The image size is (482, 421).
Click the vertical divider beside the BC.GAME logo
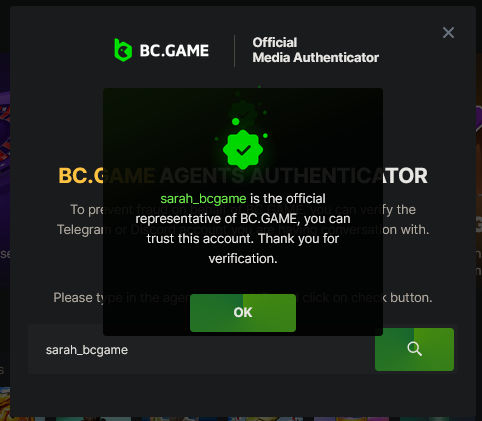coord(234,51)
